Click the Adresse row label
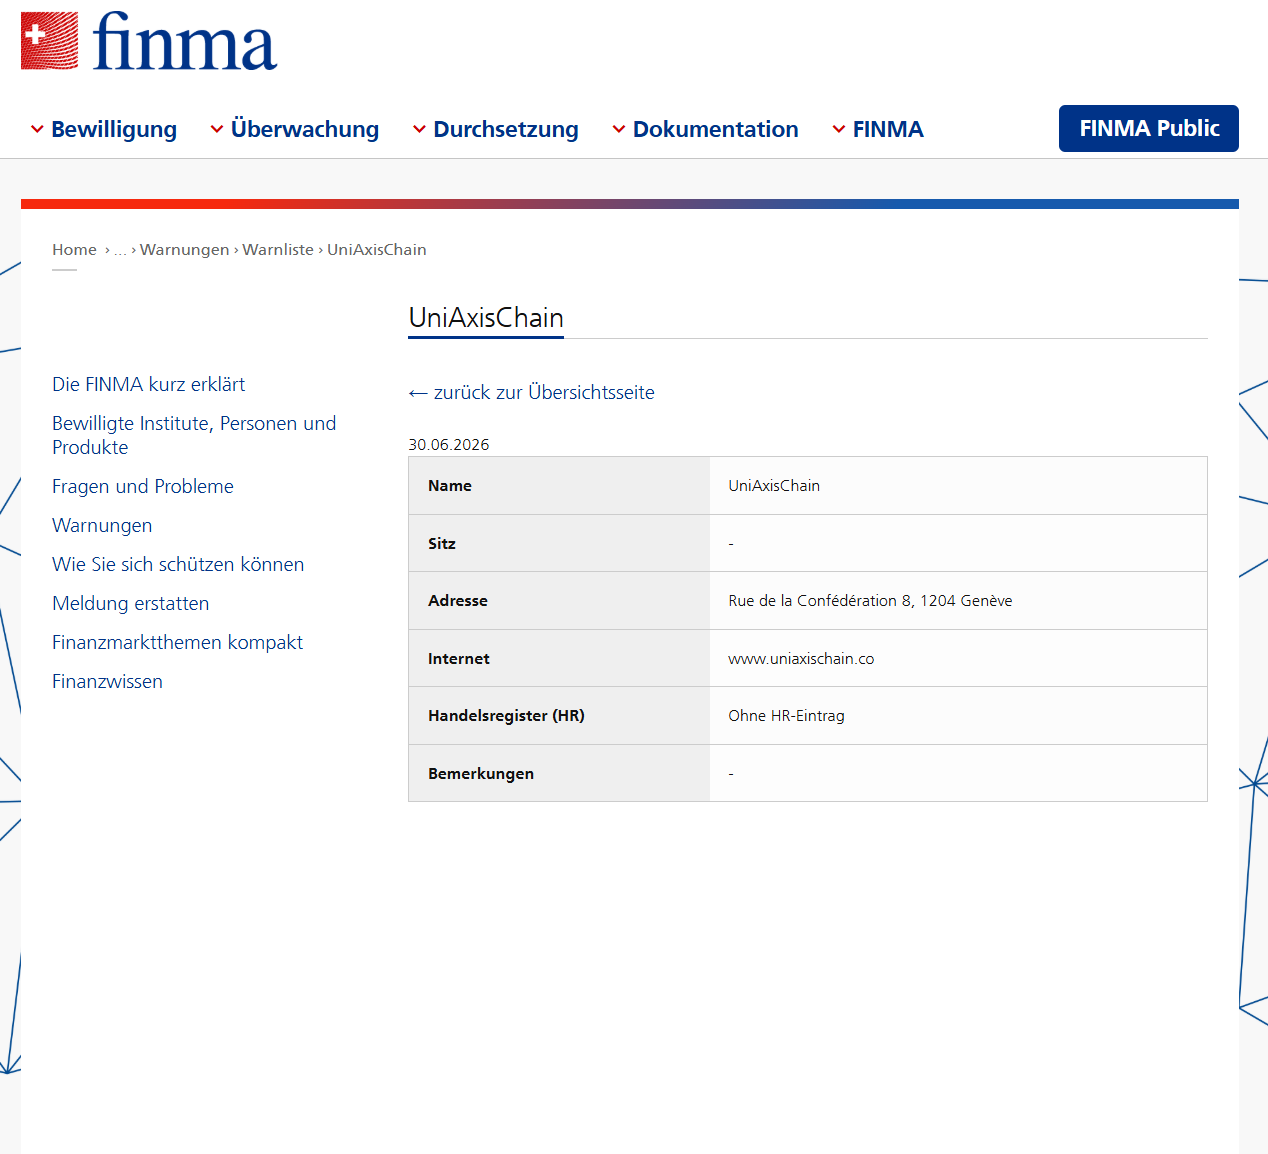Screen dimensions: 1268x1154 (458, 601)
